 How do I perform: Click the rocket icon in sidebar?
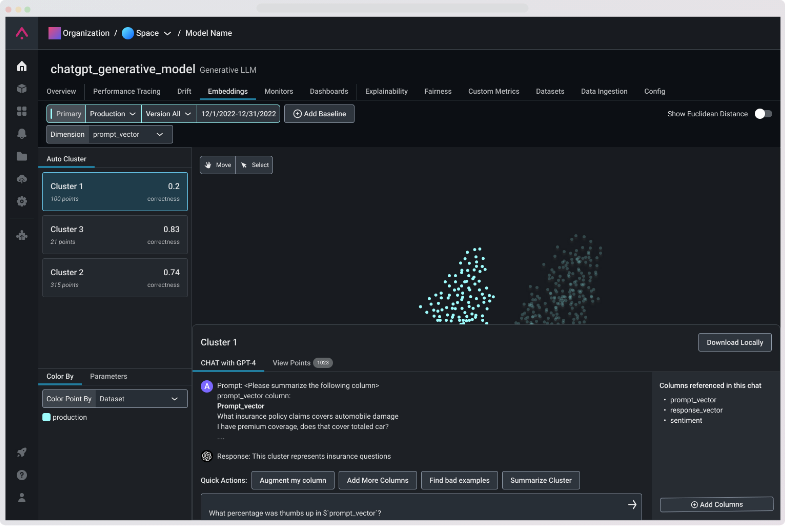(x=22, y=452)
